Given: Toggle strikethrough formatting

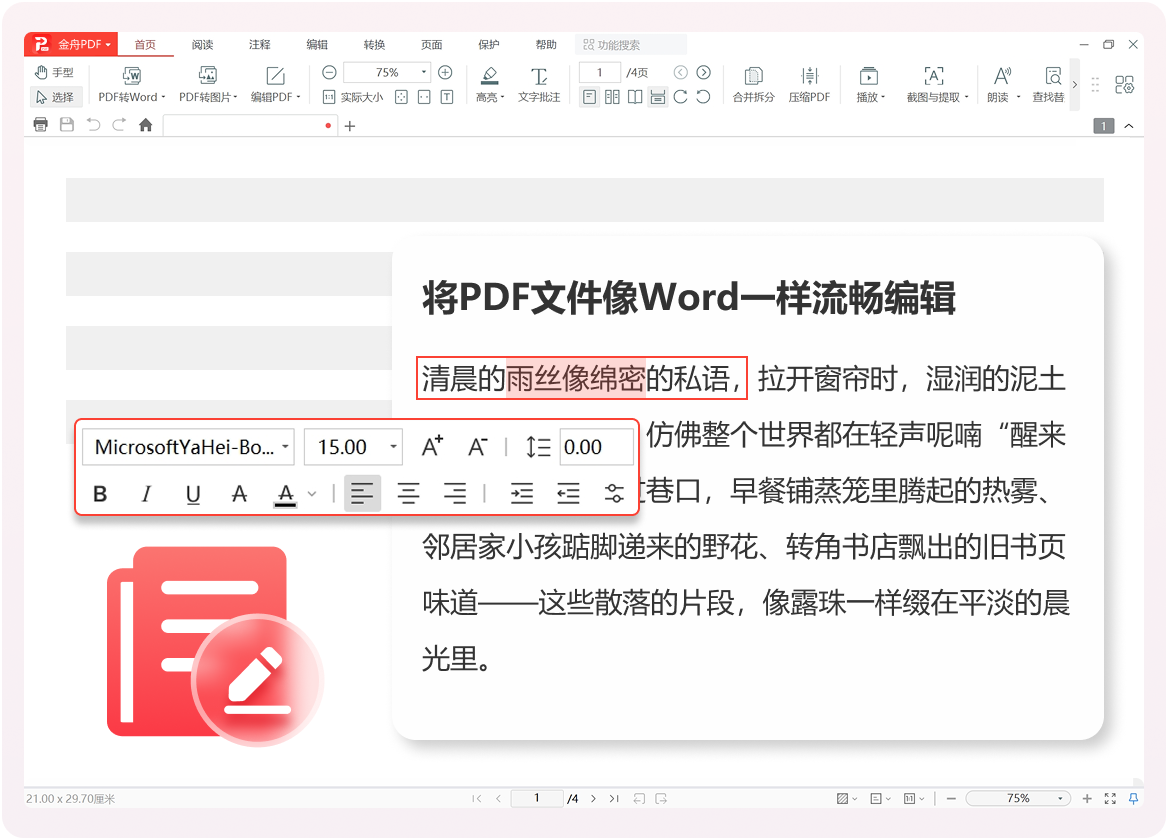Looking at the screenshot, I should pos(239,494).
